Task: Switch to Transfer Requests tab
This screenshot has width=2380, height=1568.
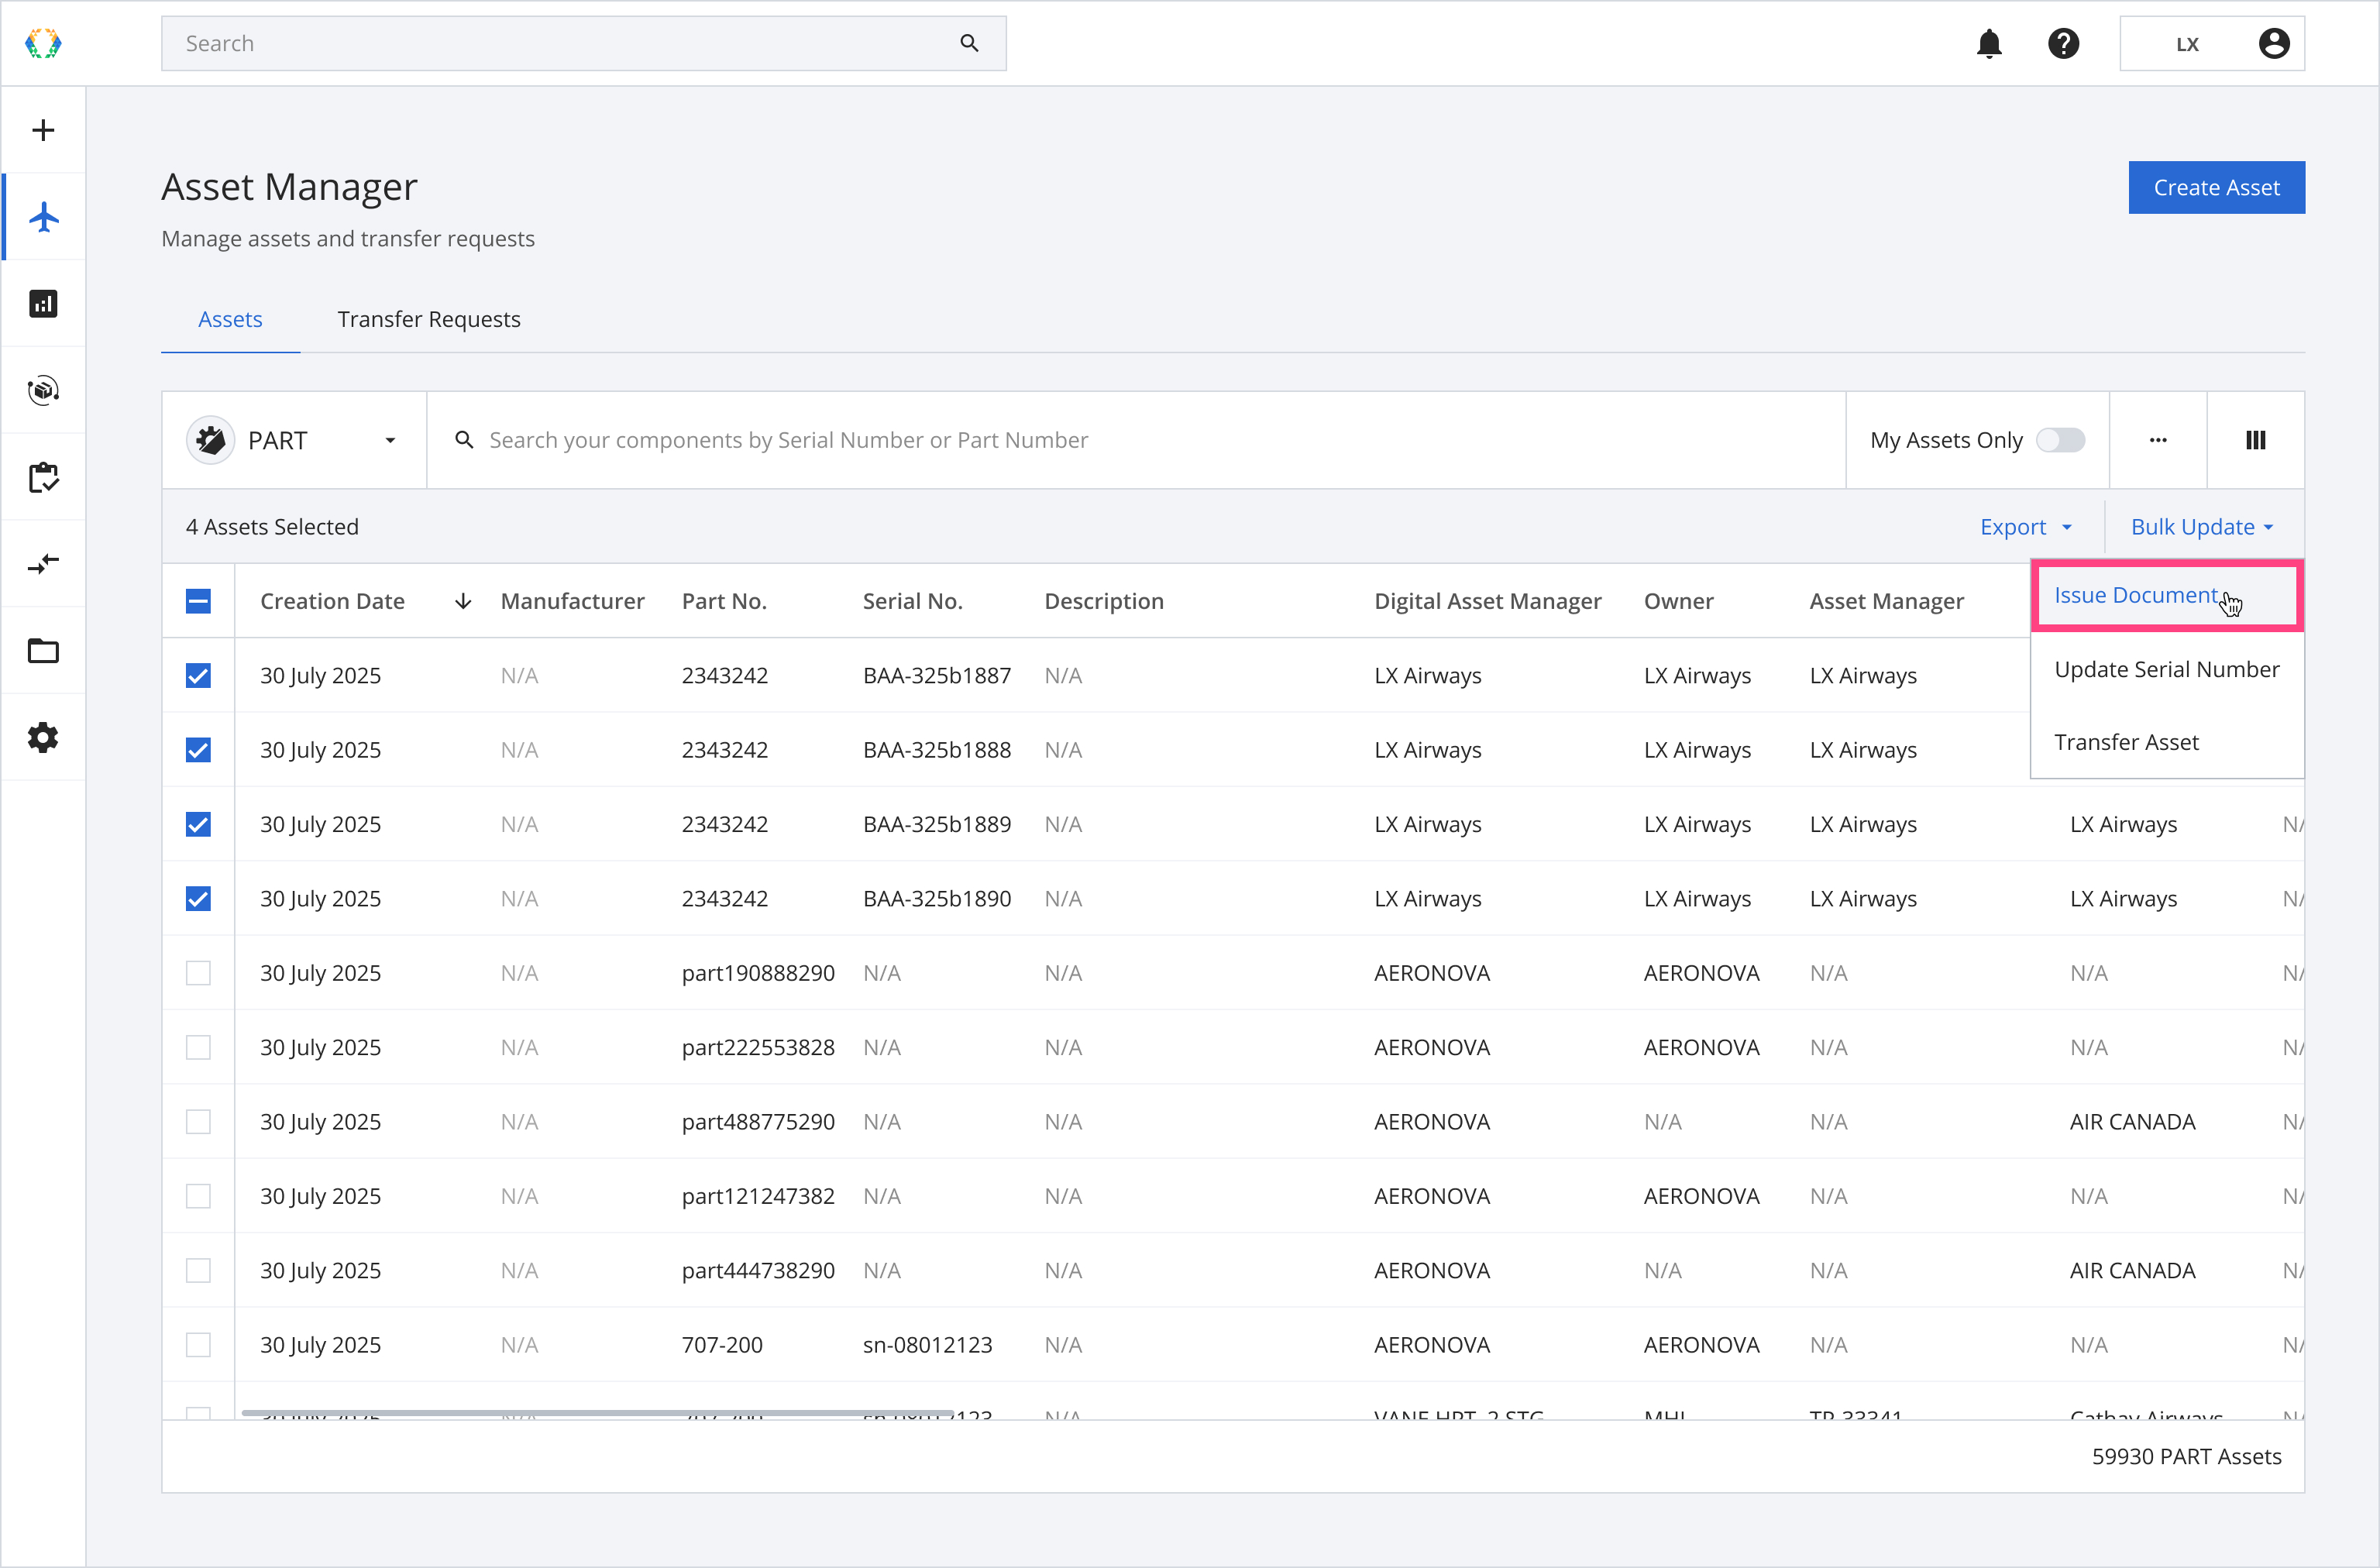Action: point(429,319)
